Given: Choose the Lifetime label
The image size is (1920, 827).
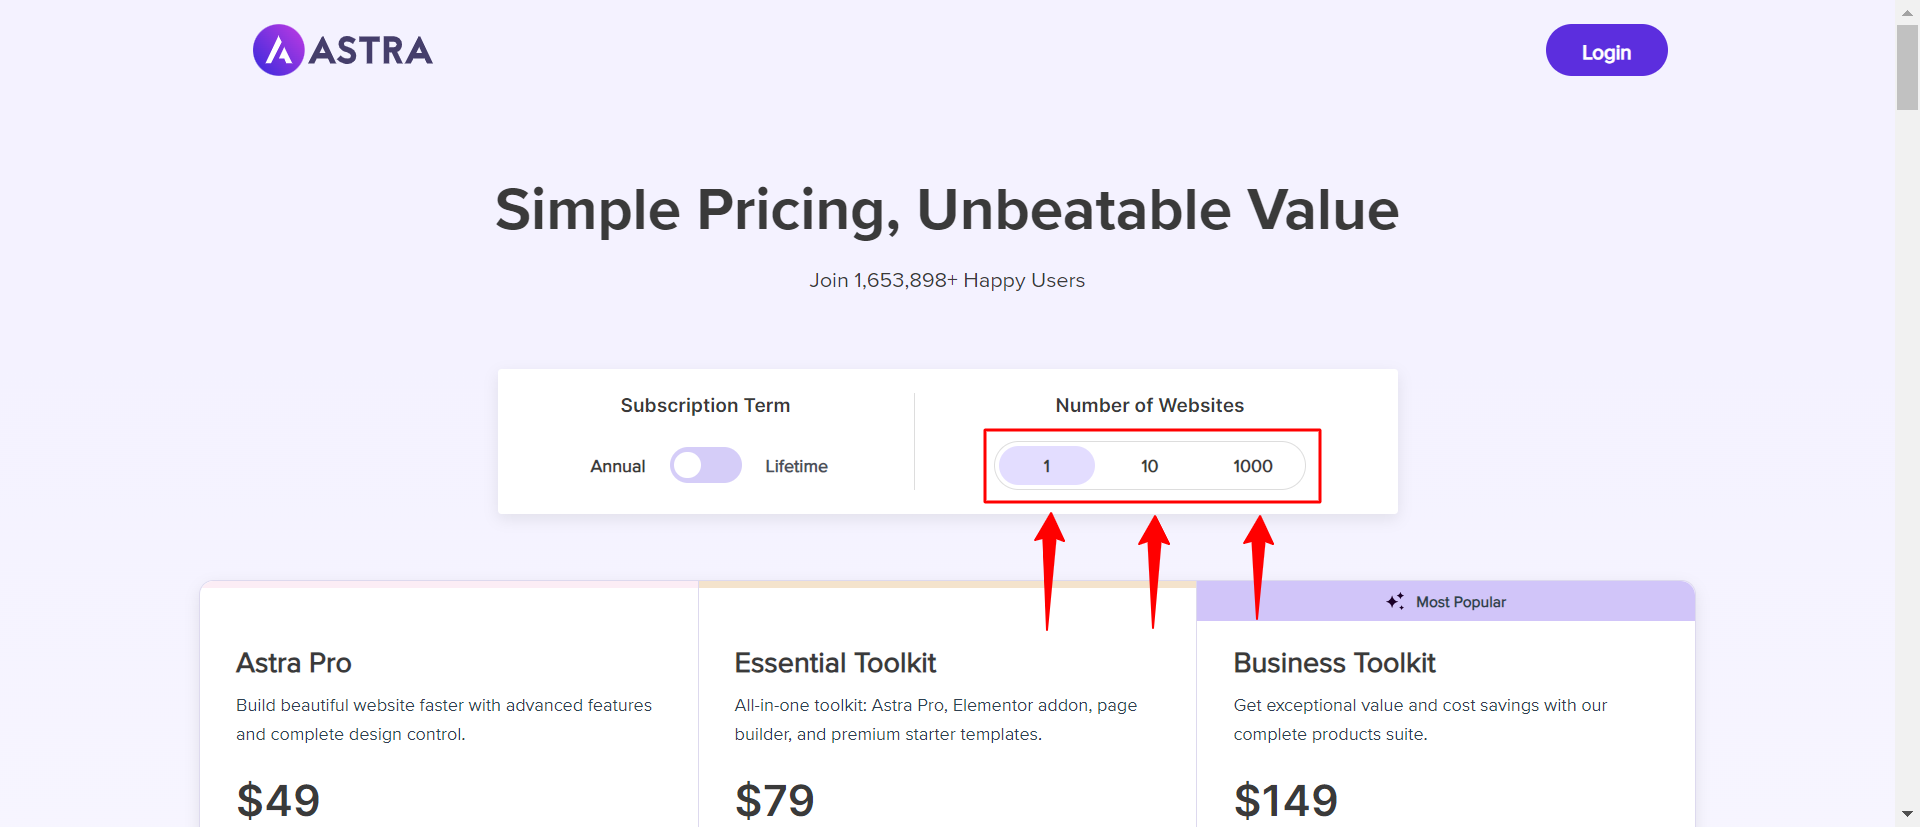Looking at the screenshot, I should pos(797,466).
